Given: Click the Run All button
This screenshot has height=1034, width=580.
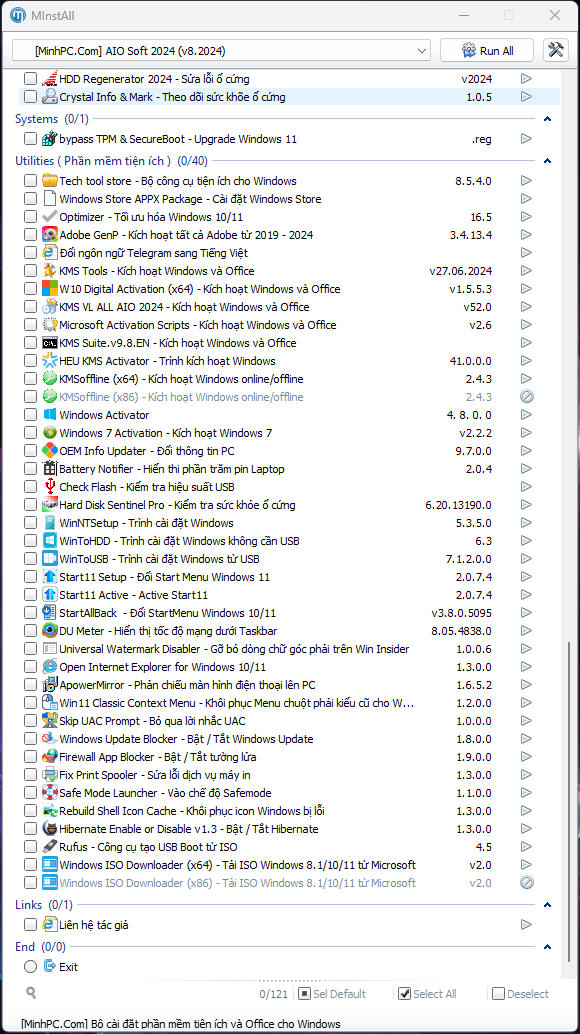Looking at the screenshot, I should point(488,51).
